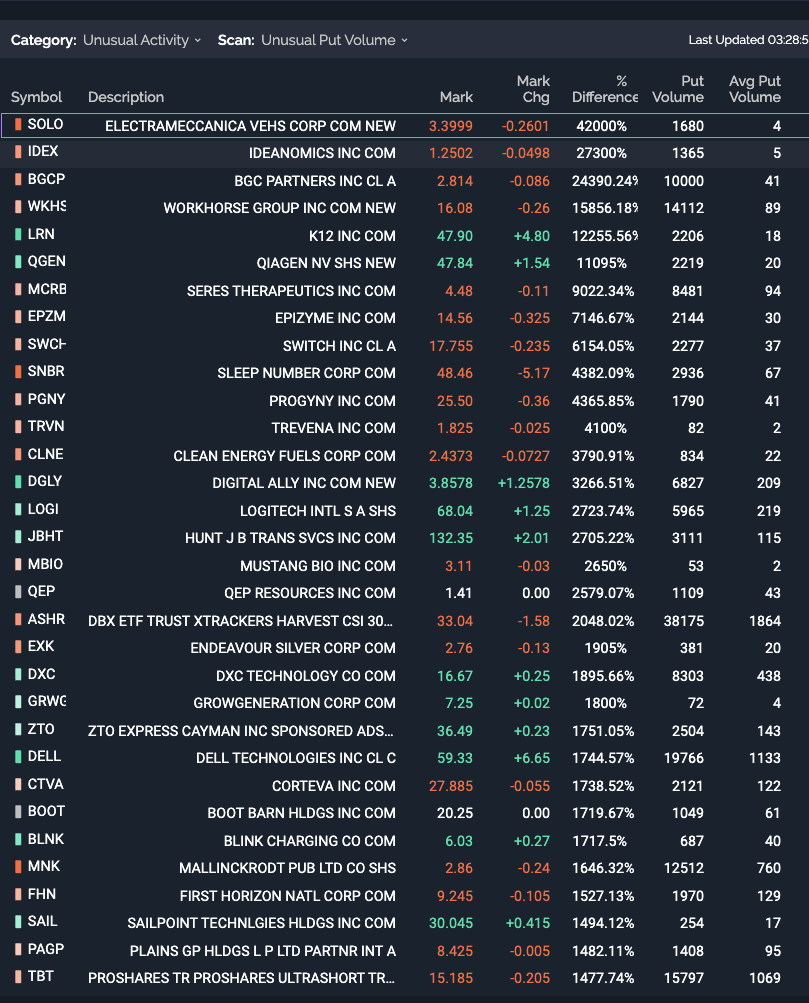Select the JBHT symbol
The image size is (809, 1003).
45,537
